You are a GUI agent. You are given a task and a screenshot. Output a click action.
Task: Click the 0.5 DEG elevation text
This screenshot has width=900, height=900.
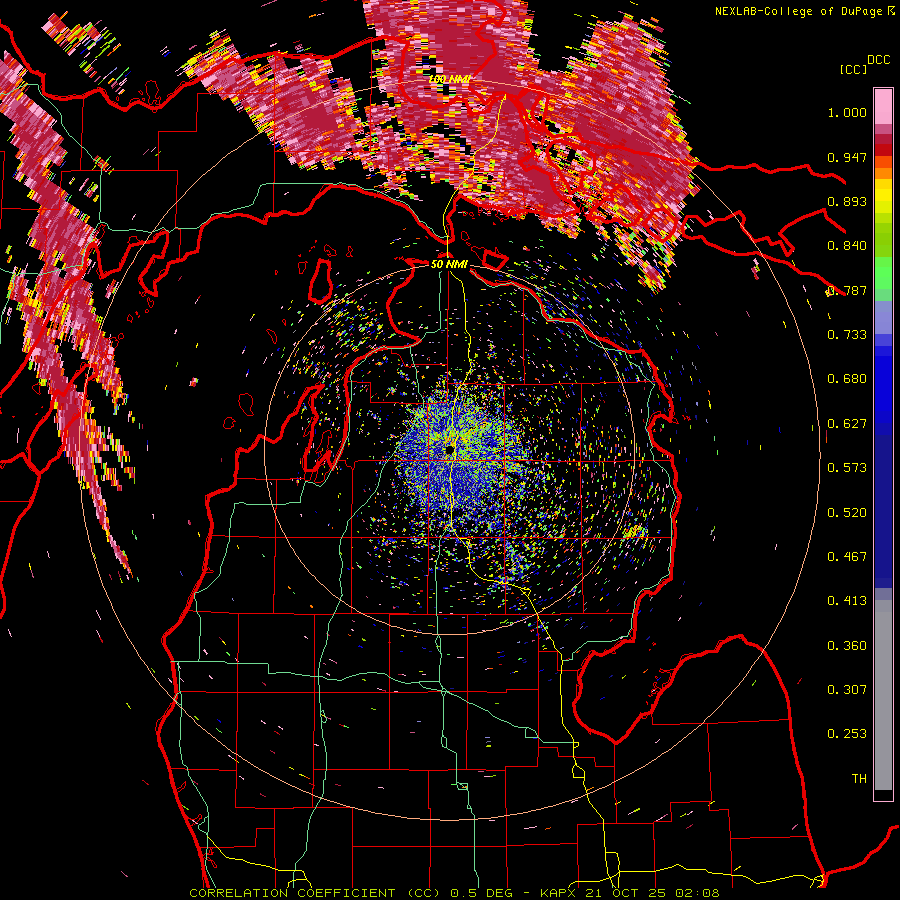click(x=482, y=893)
